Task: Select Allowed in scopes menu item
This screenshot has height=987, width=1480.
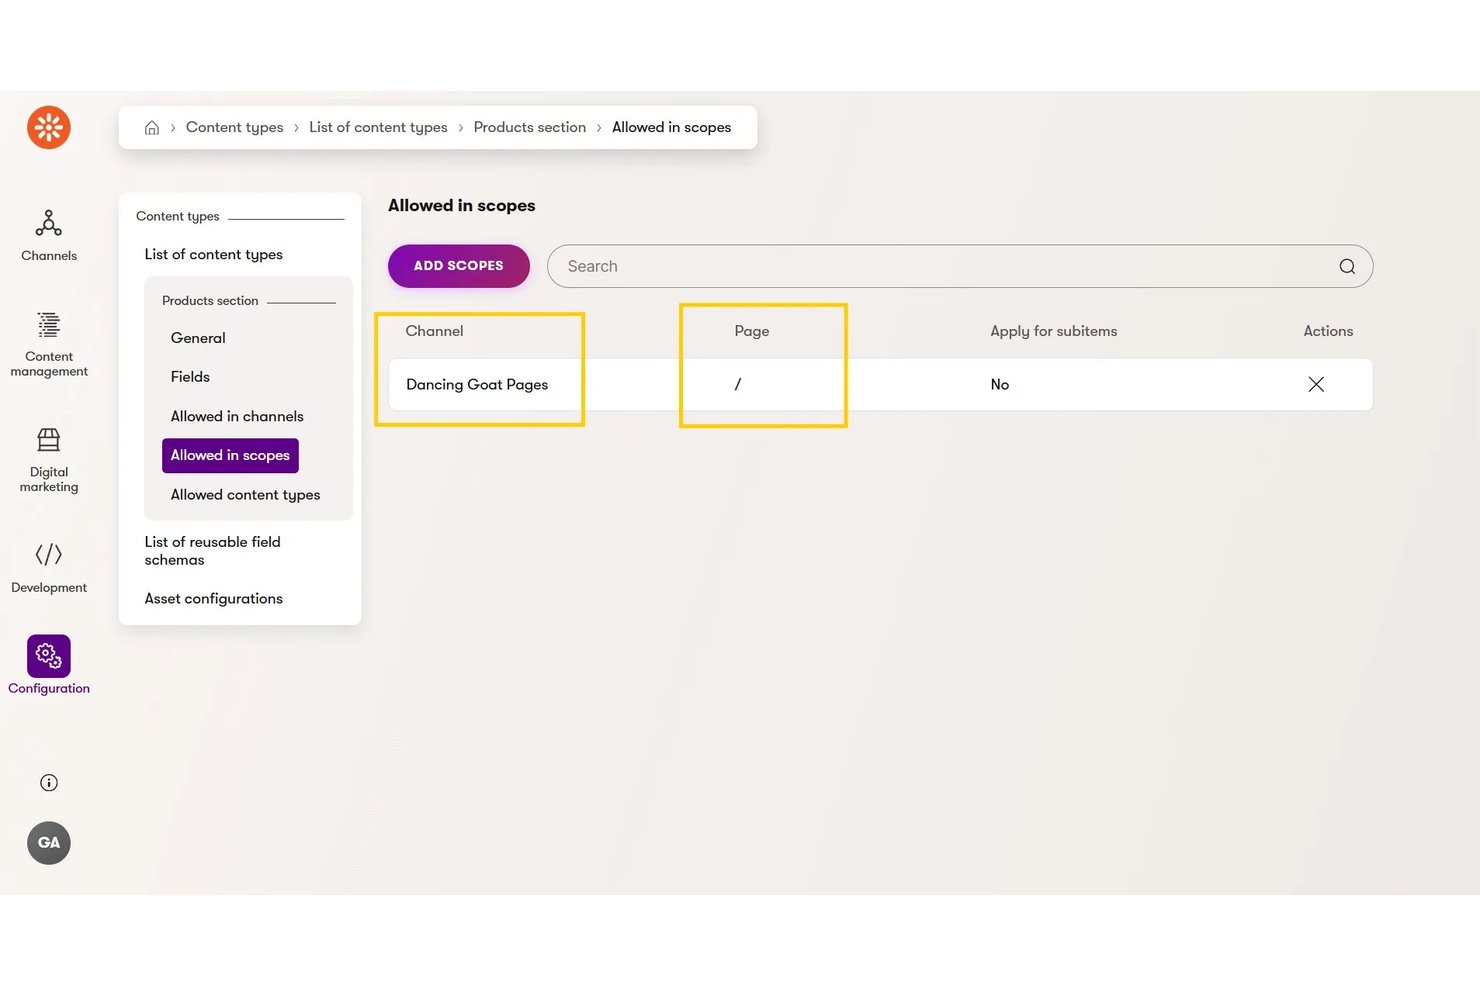Action: 230,456
